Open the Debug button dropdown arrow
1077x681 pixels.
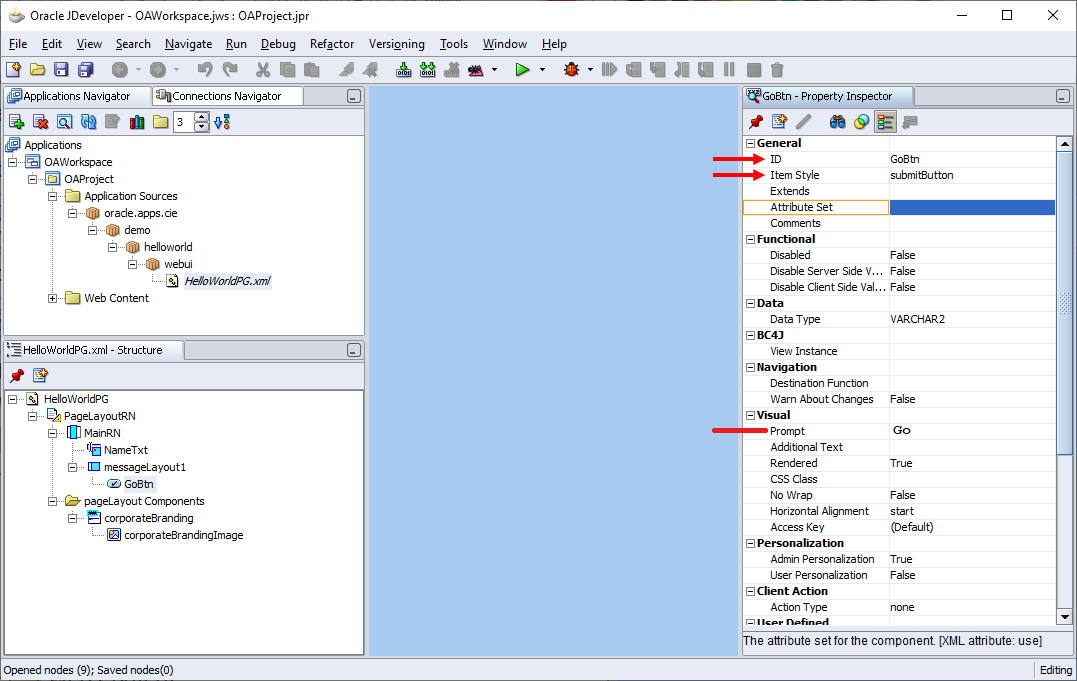[x=589, y=69]
